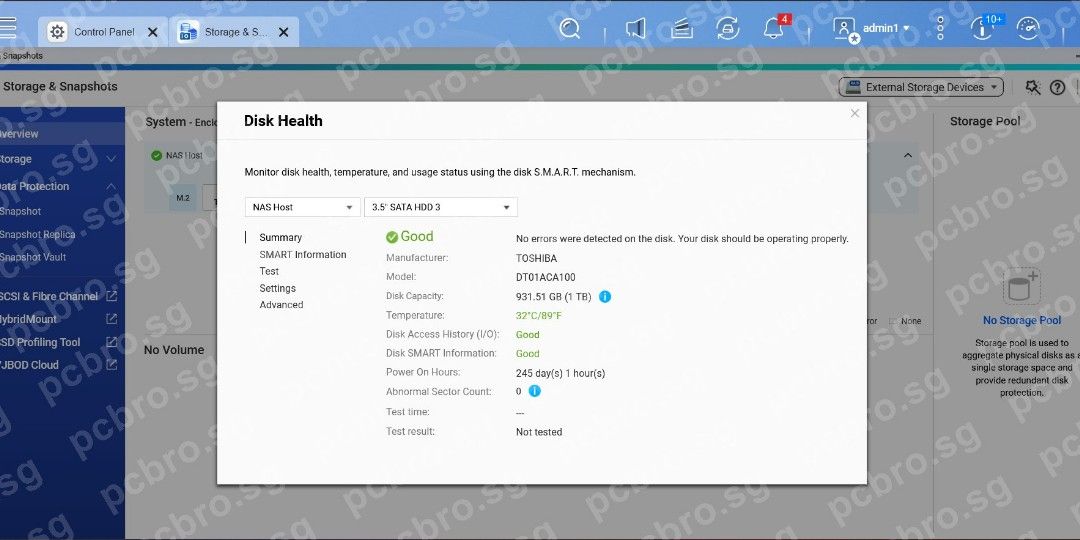Open iSCSI & Fibre Channel external link
This screenshot has width=1080, height=540.
click(111, 296)
